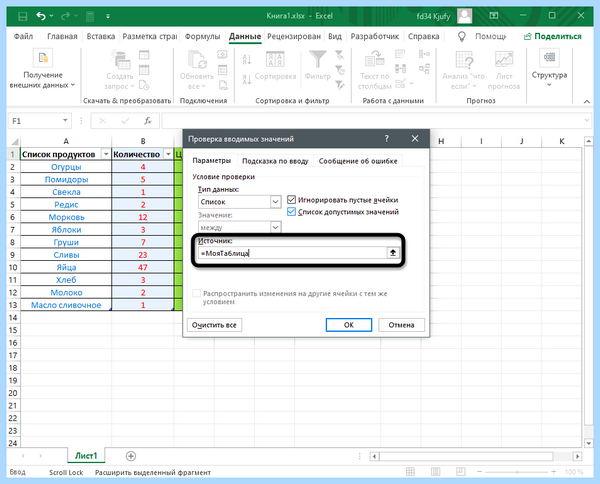Click row header 20

point(13,393)
